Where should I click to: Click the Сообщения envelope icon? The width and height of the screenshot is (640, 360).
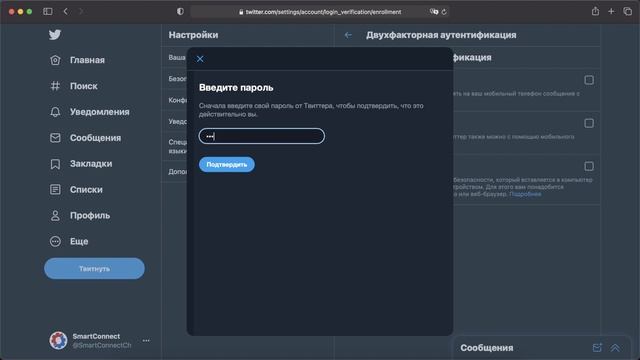click(x=55, y=138)
